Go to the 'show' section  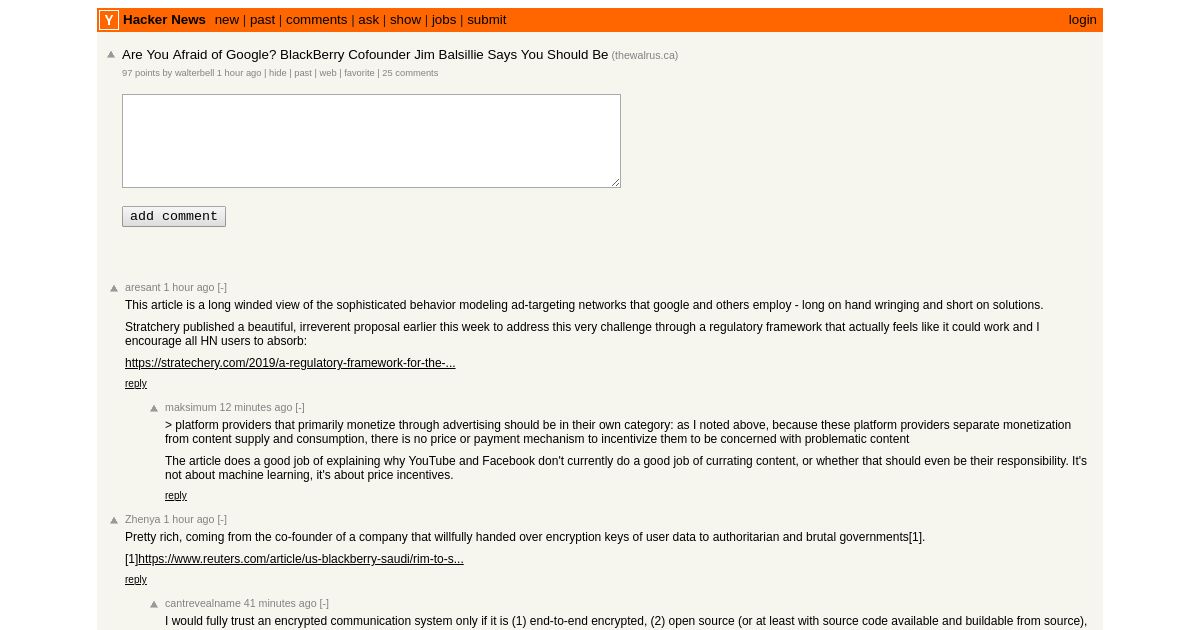405,20
